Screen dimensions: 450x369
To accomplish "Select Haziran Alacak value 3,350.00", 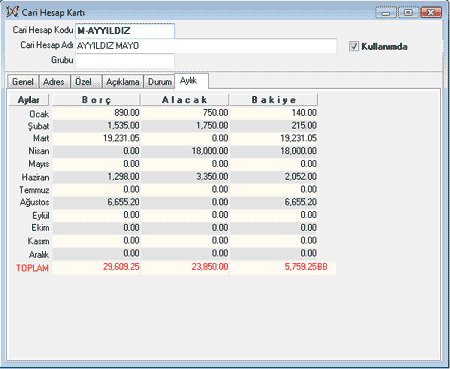I will [x=212, y=177].
